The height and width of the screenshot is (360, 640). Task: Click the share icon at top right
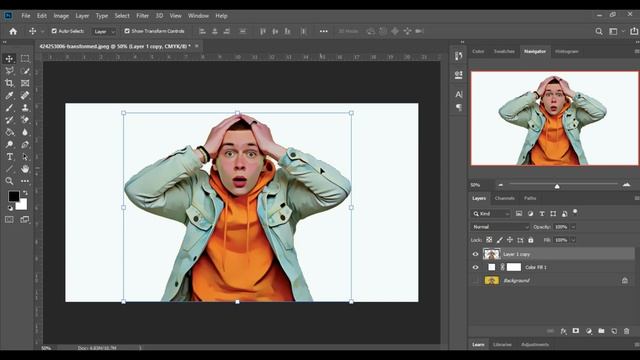[634, 31]
